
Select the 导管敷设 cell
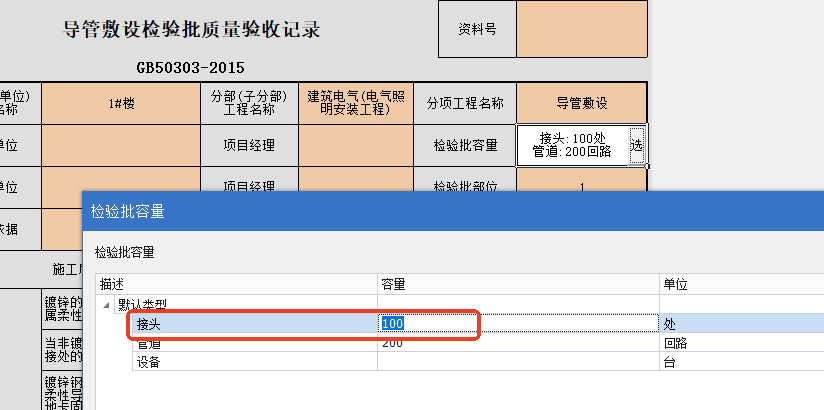coord(582,103)
